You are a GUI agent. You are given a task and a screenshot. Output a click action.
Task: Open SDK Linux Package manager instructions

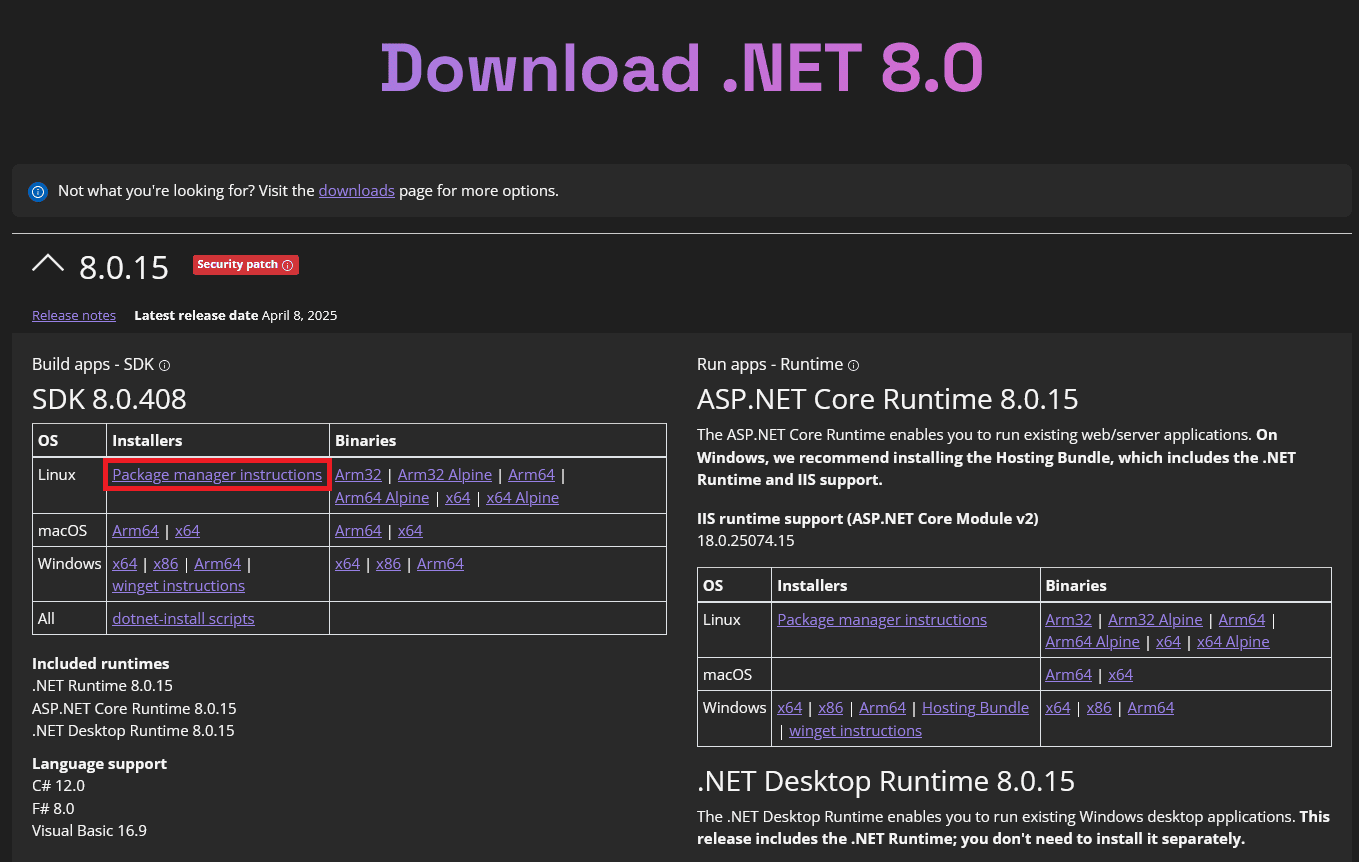pyautogui.click(x=217, y=475)
